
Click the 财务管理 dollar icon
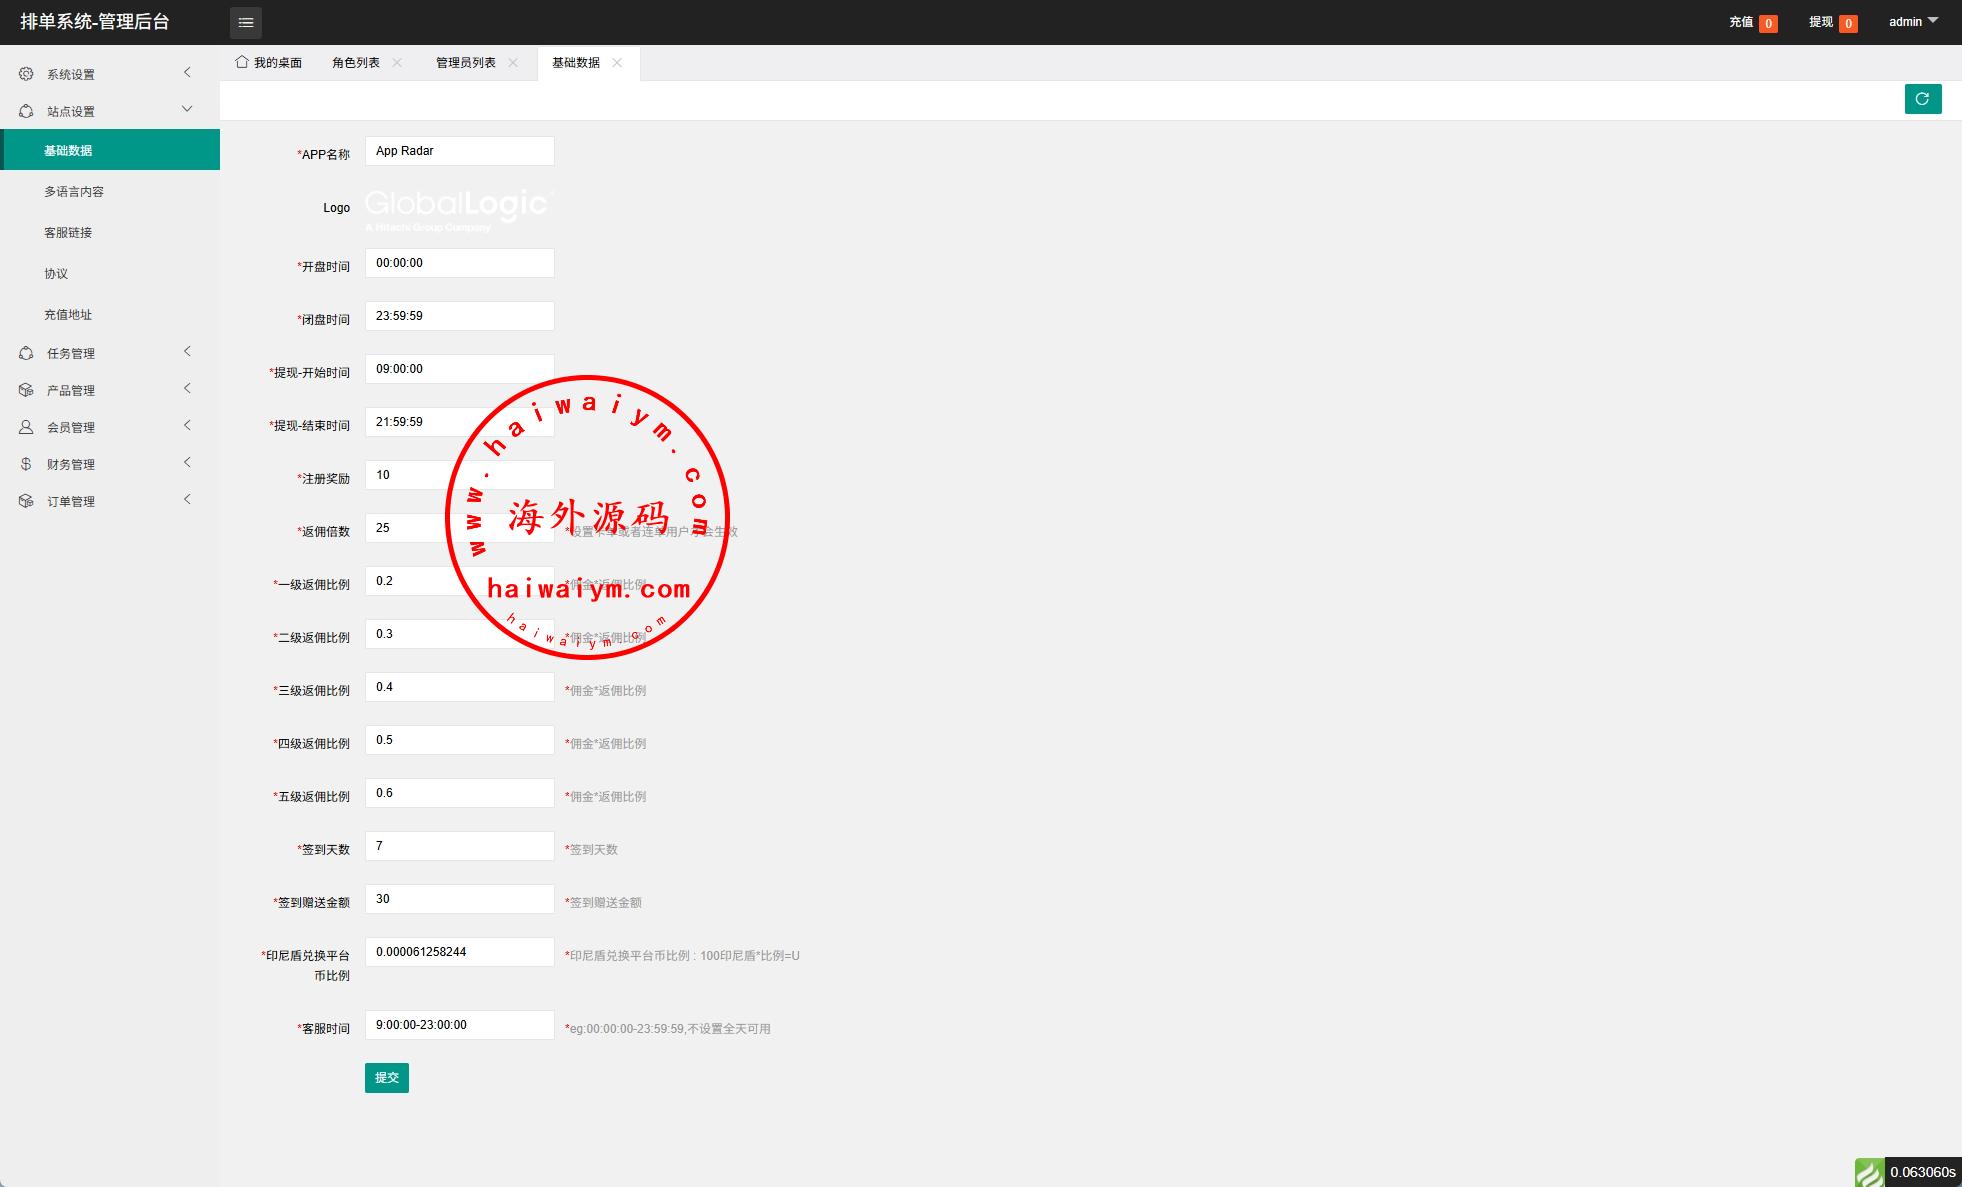coord(26,464)
